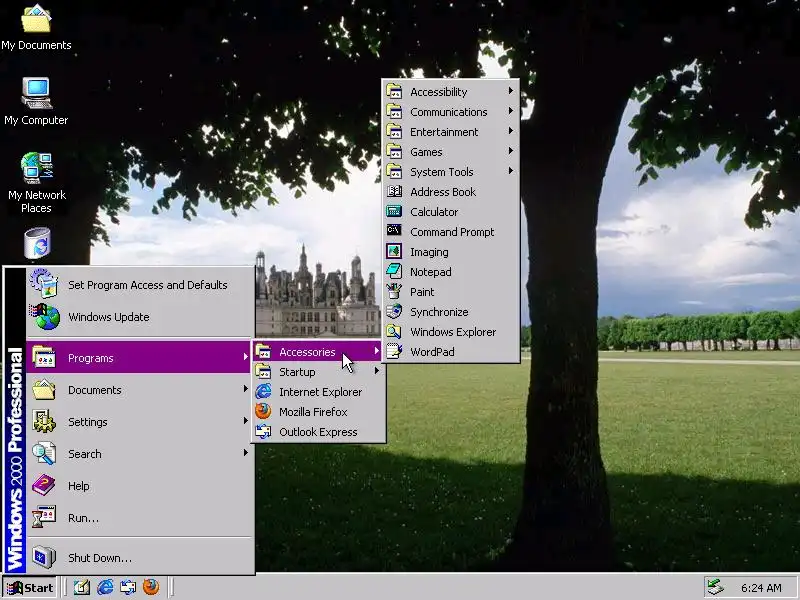Expand the Games submenu arrow
Screen dimensions: 800x600
pos(510,151)
